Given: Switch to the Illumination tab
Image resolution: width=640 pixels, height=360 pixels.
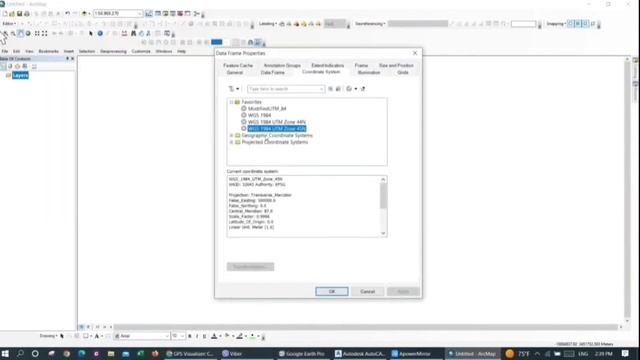Looking at the screenshot, I should tap(369, 73).
